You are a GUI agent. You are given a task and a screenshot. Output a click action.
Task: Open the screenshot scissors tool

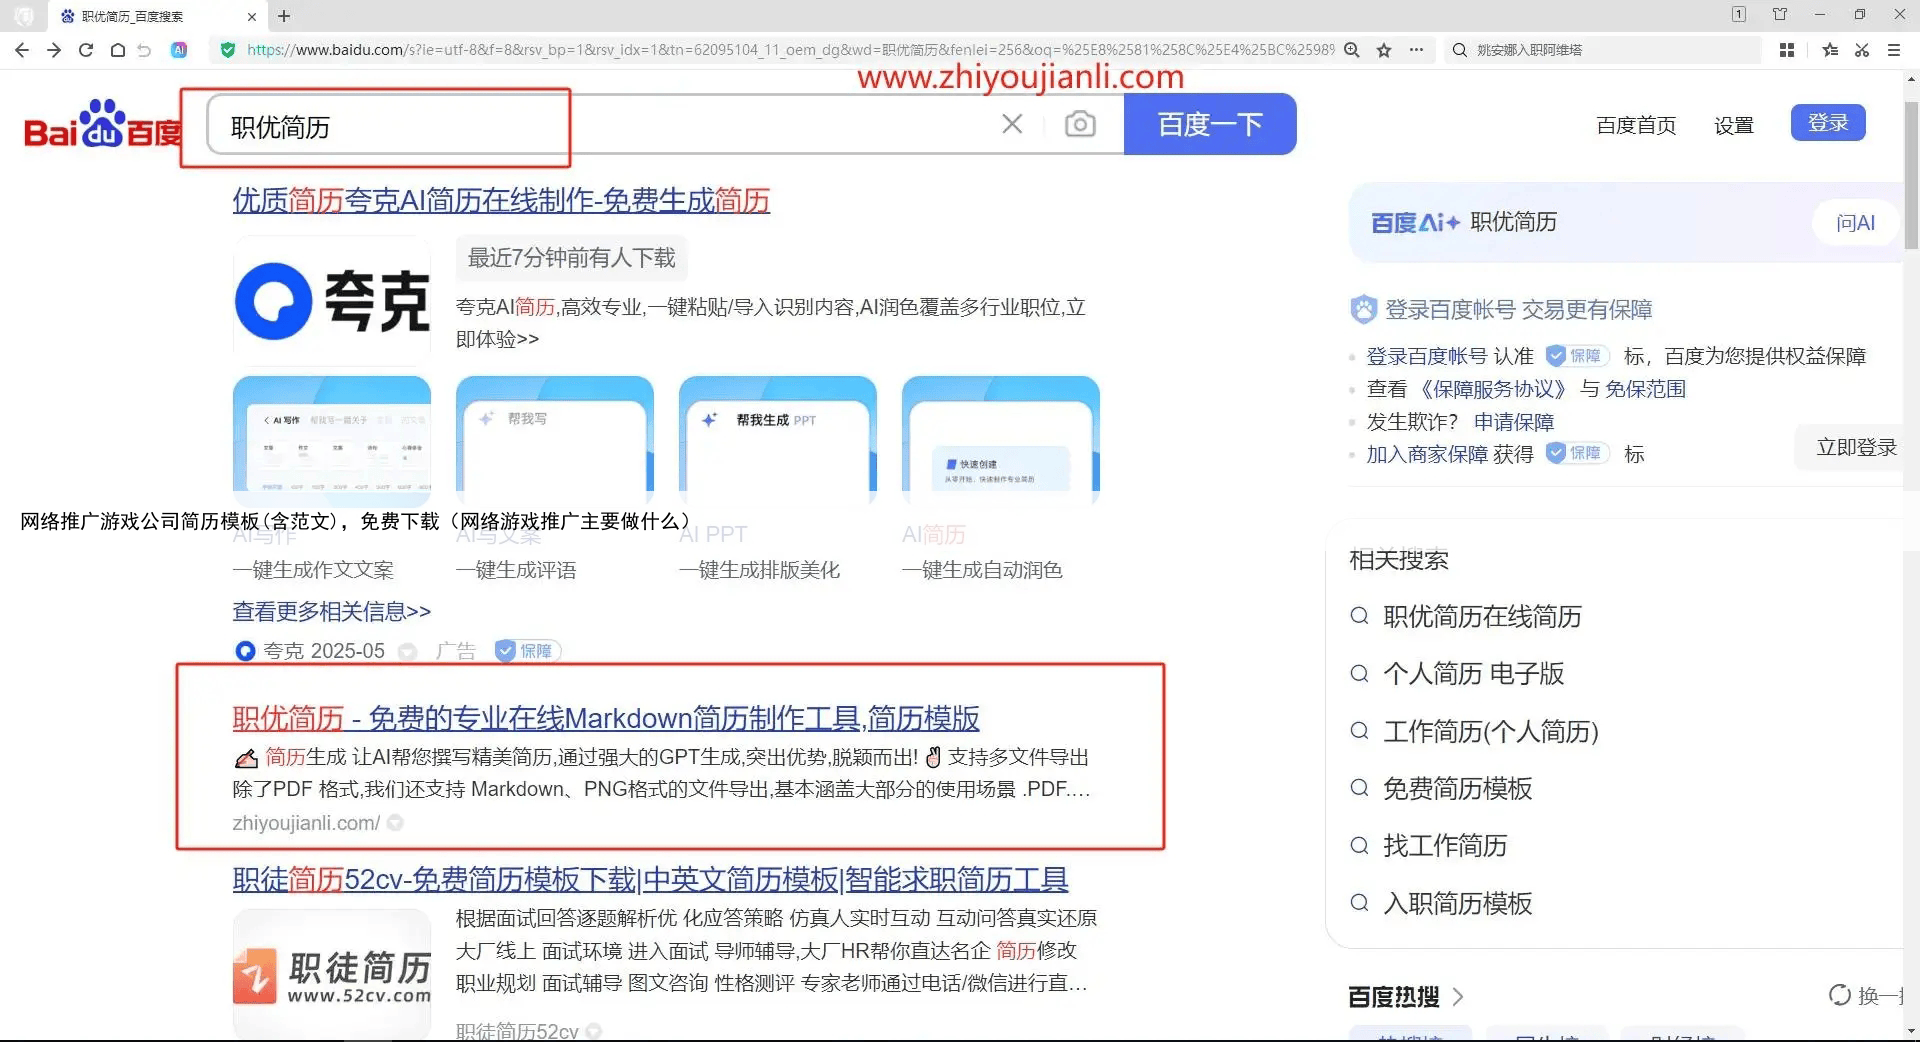(1862, 50)
